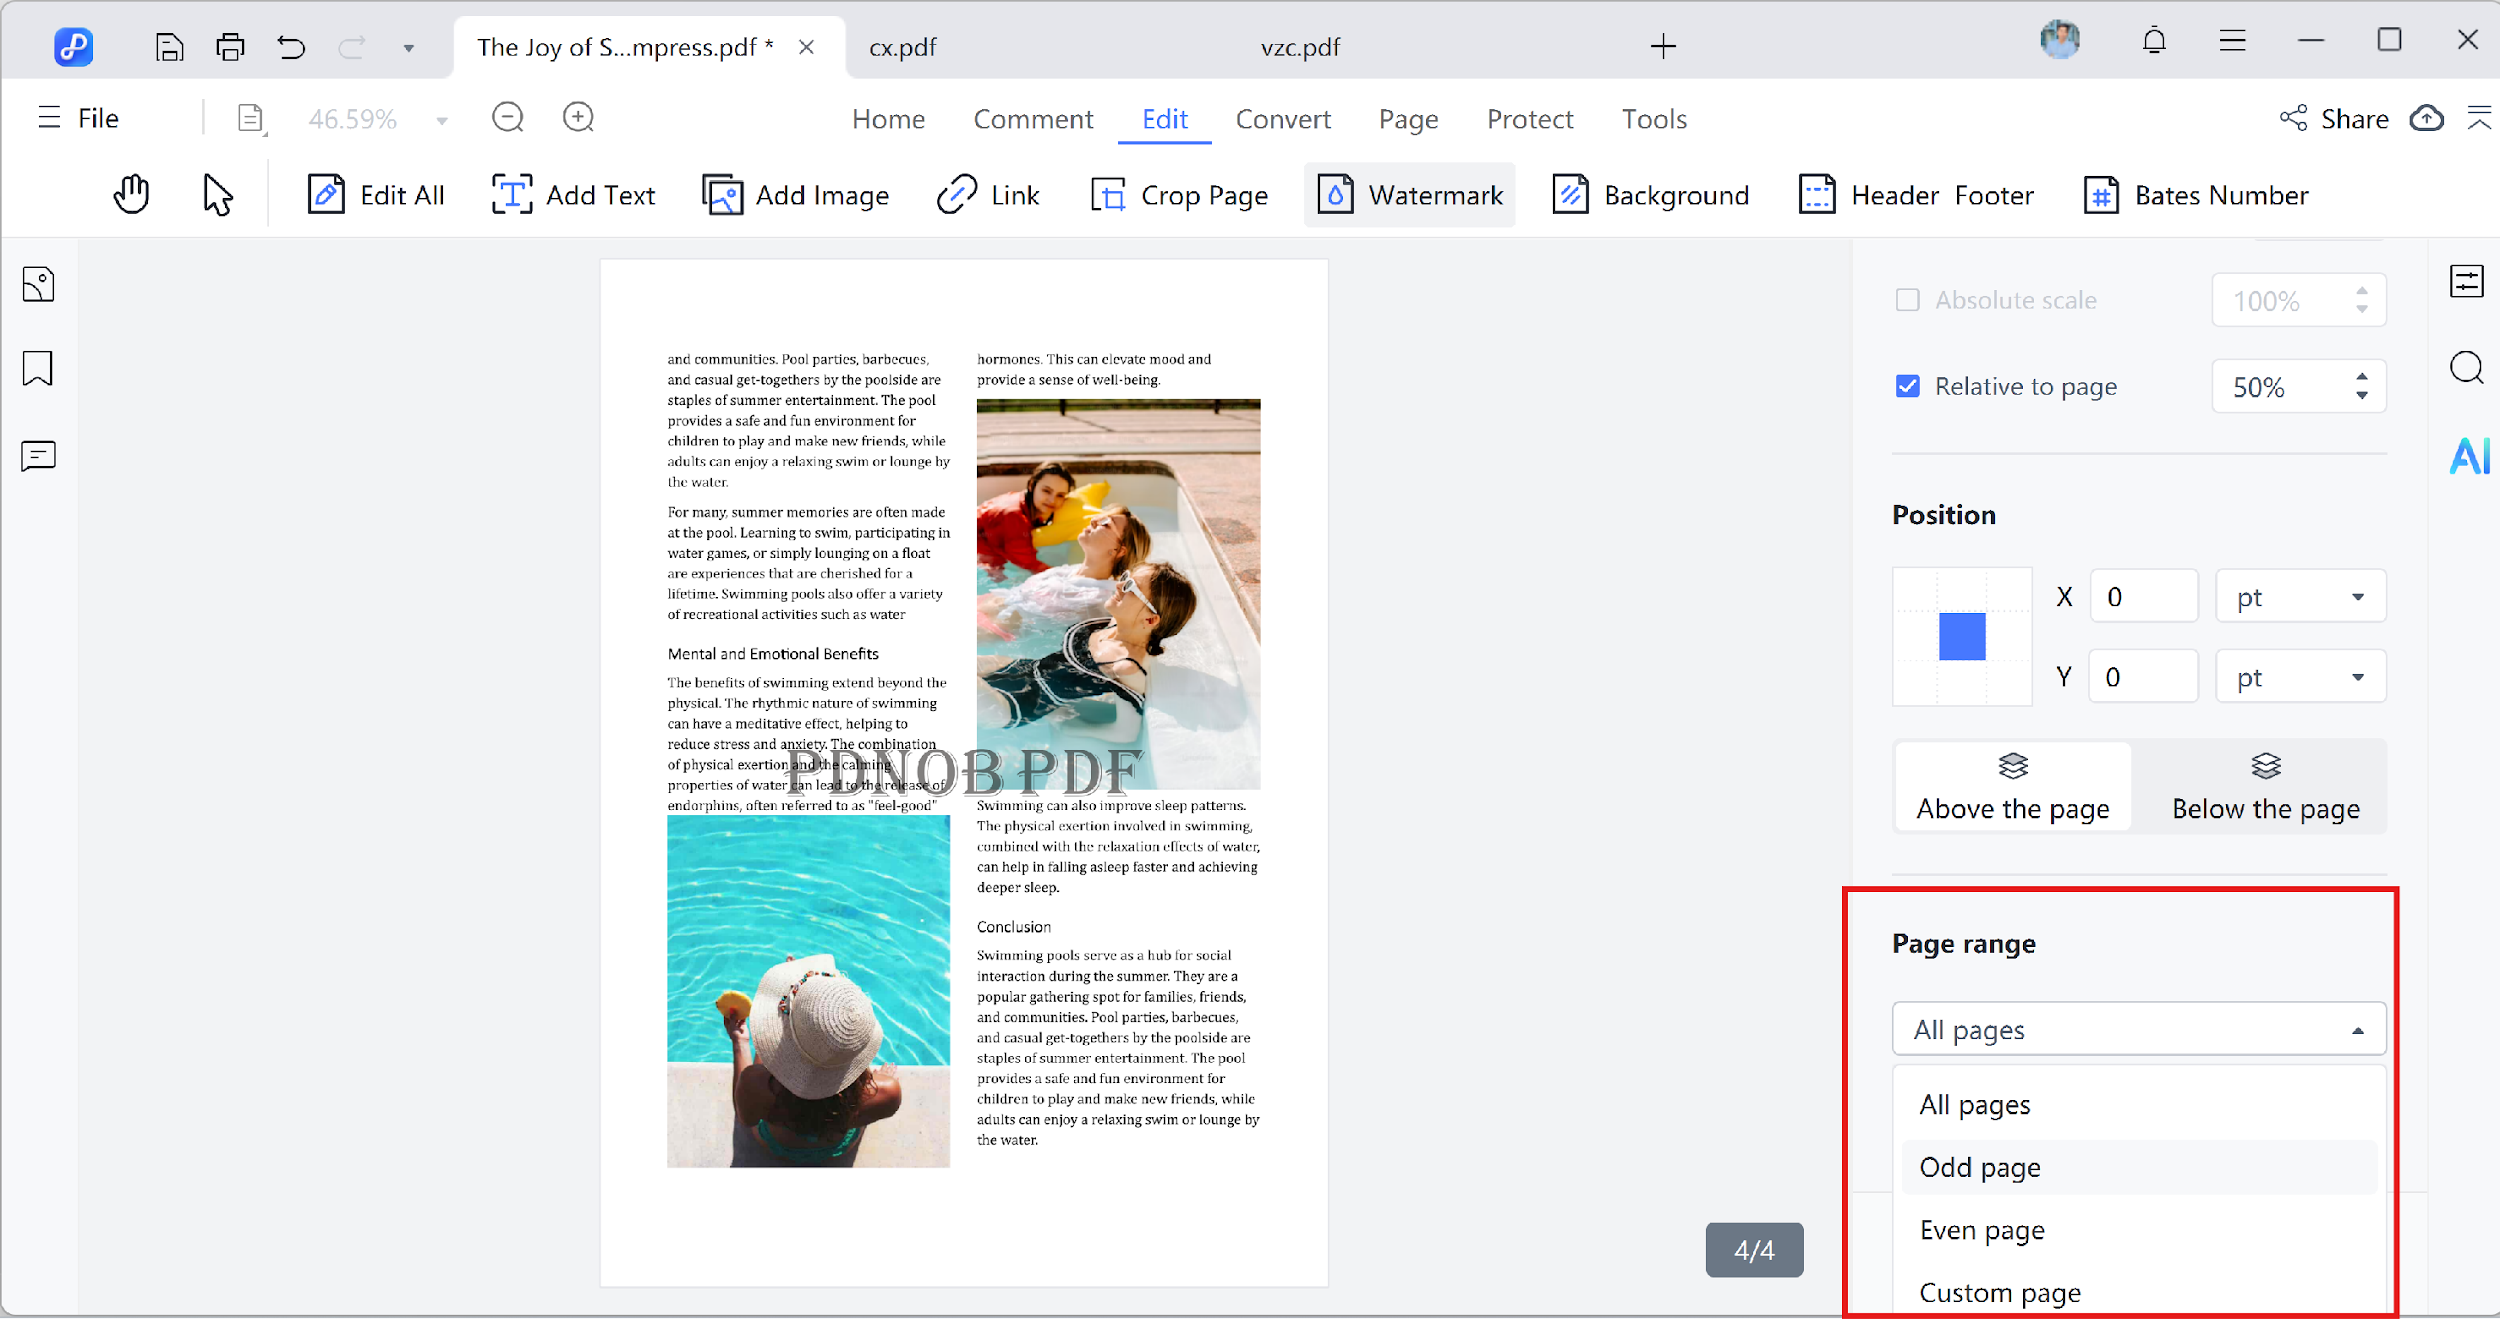Click the Share button
The height and width of the screenshot is (1319, 2500).
point(2334,118)
